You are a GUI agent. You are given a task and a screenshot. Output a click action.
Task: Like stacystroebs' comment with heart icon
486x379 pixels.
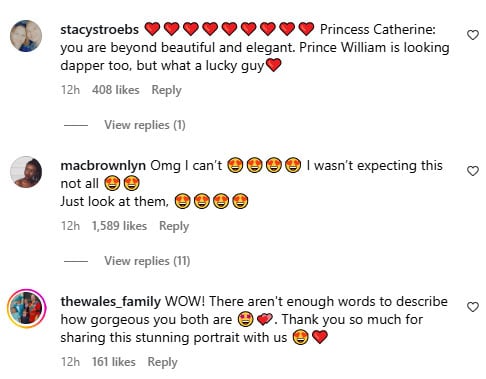(473, 35)
